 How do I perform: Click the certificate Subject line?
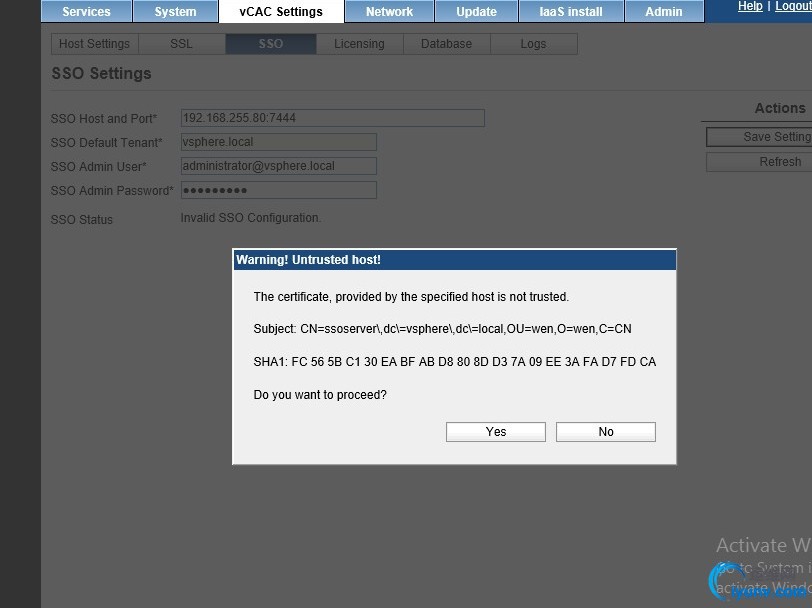pos(442,329)
